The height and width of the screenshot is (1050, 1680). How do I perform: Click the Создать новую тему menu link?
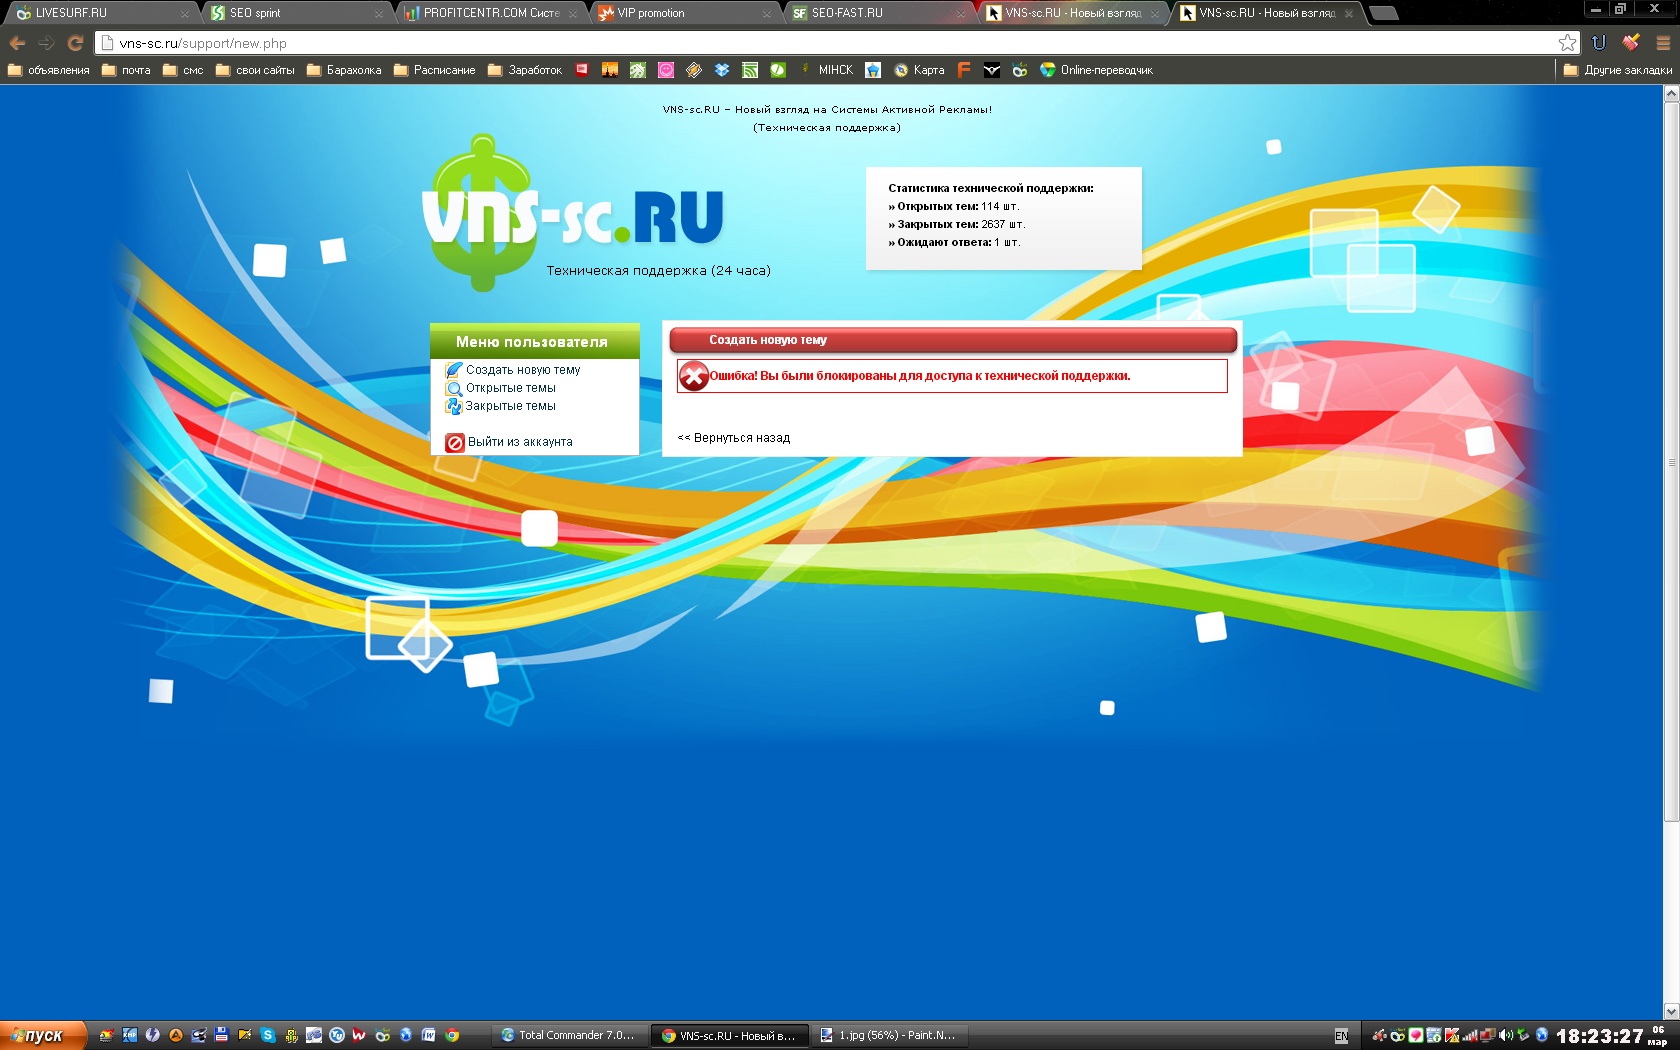pyautogui.click(x=522, y=370)
